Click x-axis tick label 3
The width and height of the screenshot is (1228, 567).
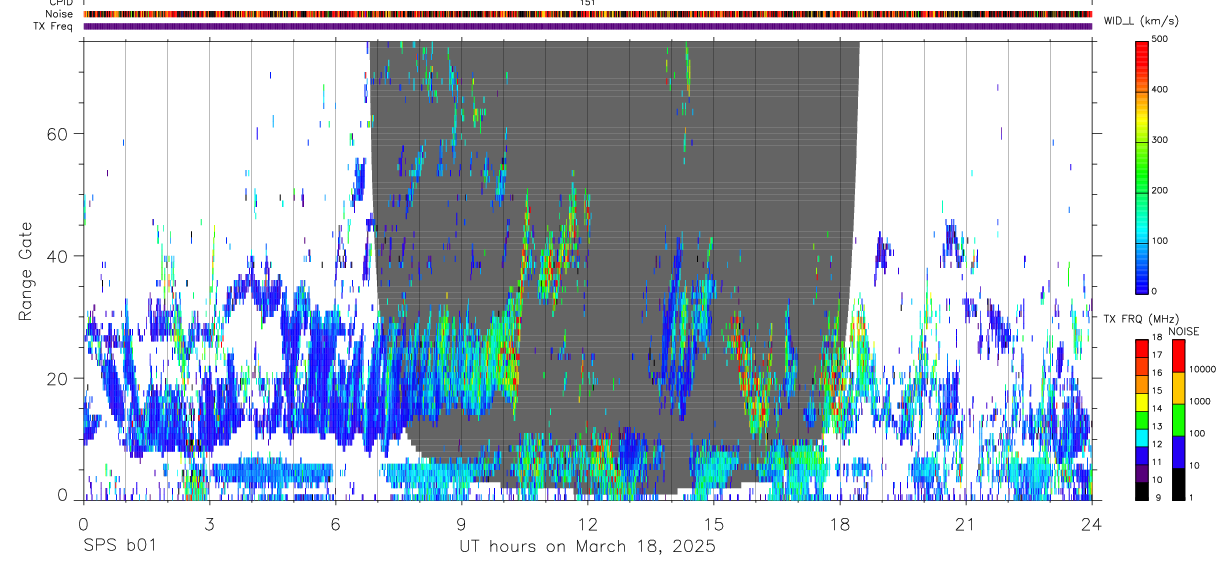[x=209, y=523]
